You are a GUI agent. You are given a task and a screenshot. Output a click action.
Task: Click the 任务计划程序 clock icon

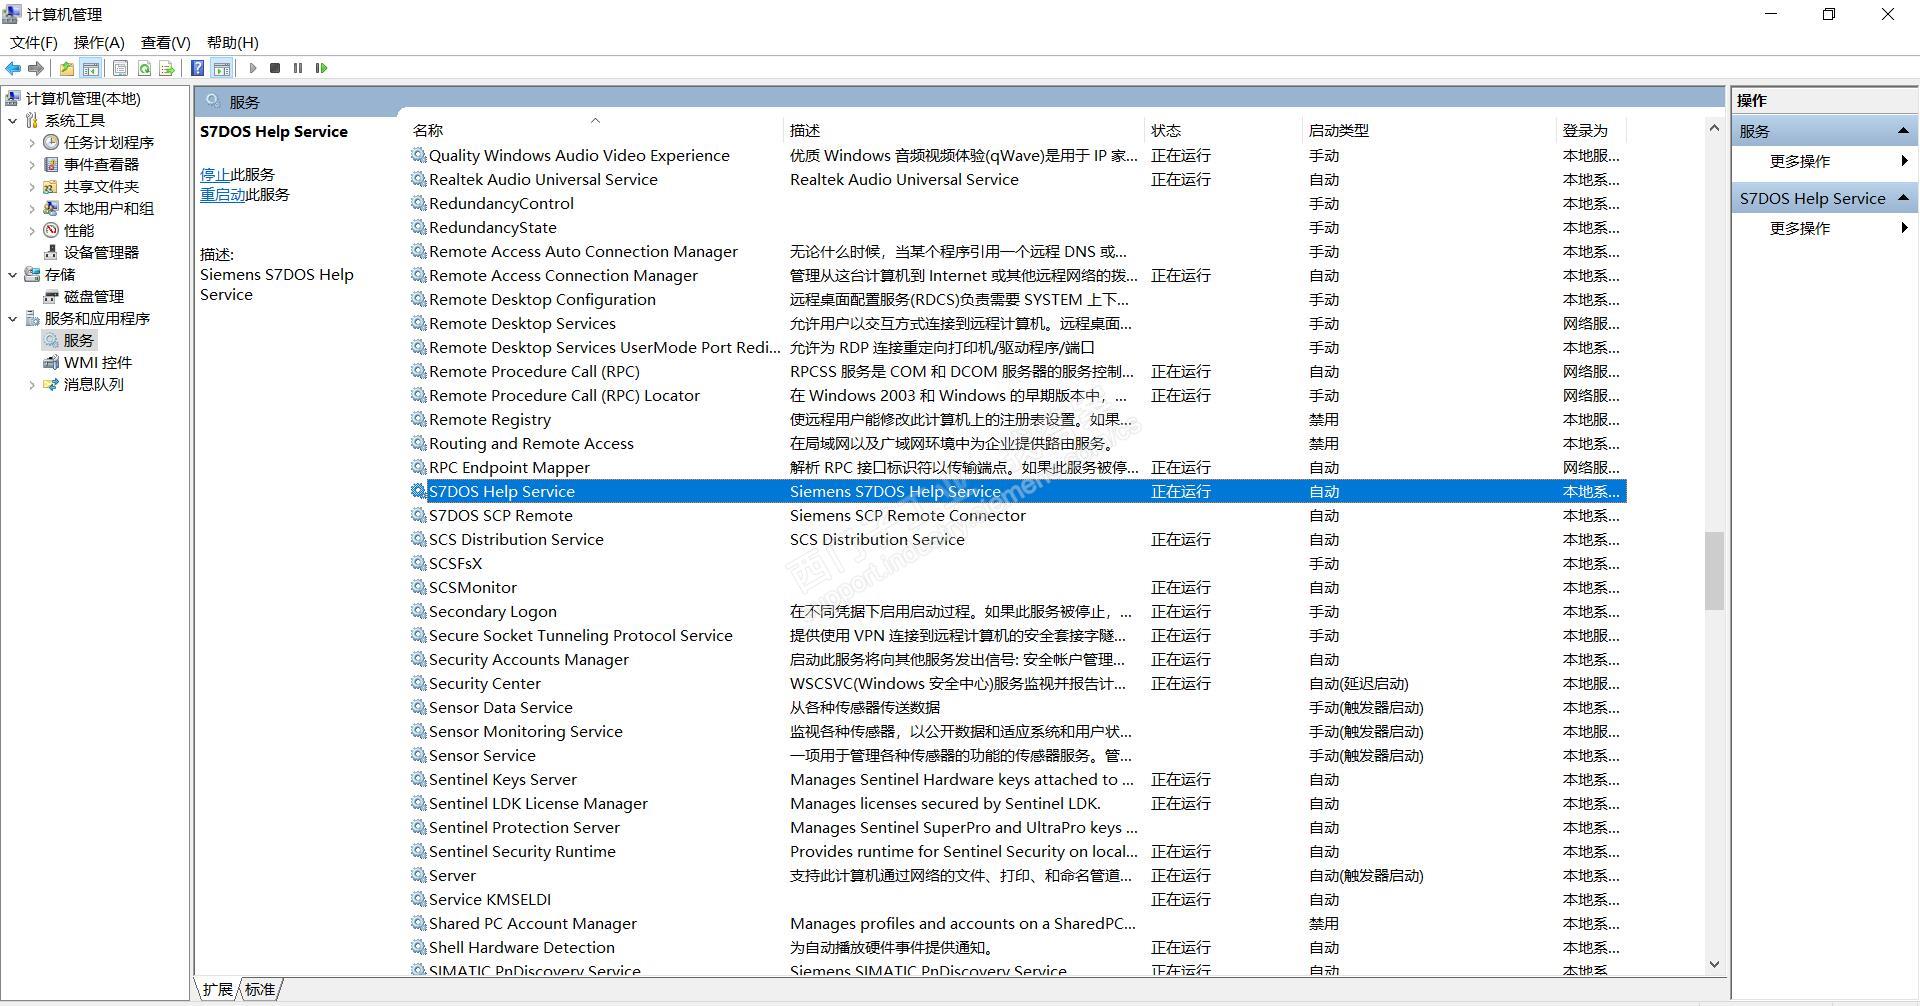tap(51, 142)
